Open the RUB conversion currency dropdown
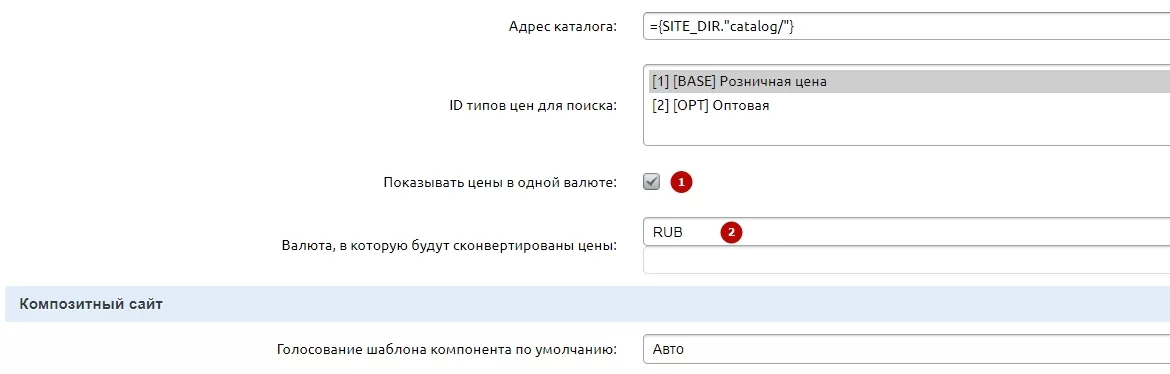Viewport: 1170px width, 374px height. 906,232
